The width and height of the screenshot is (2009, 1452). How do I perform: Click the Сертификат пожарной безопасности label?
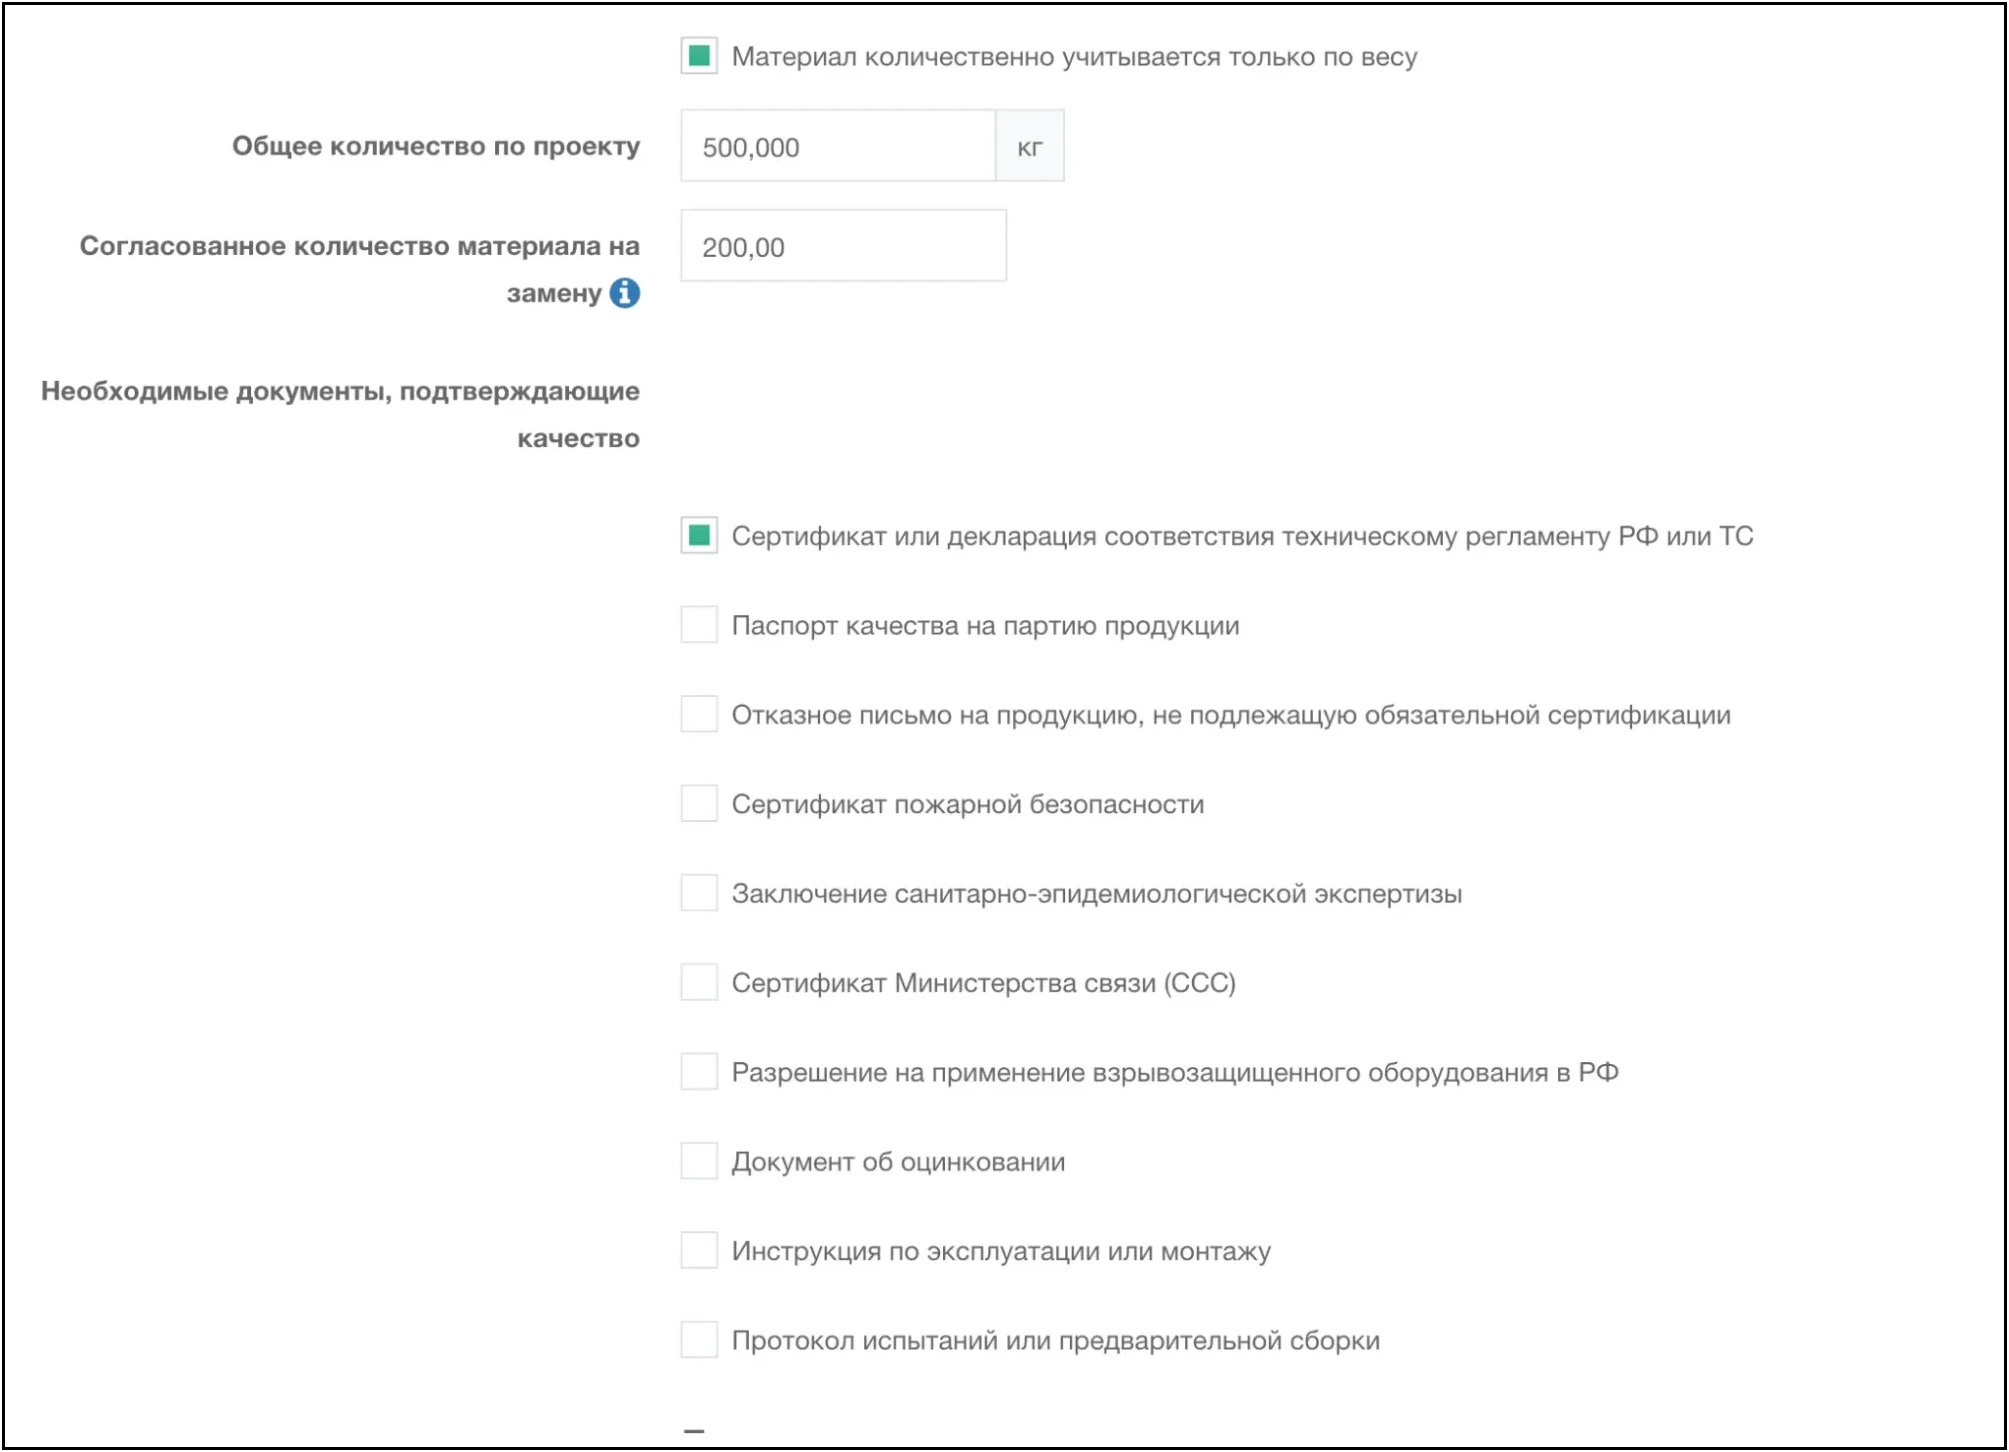click(967, 804)
